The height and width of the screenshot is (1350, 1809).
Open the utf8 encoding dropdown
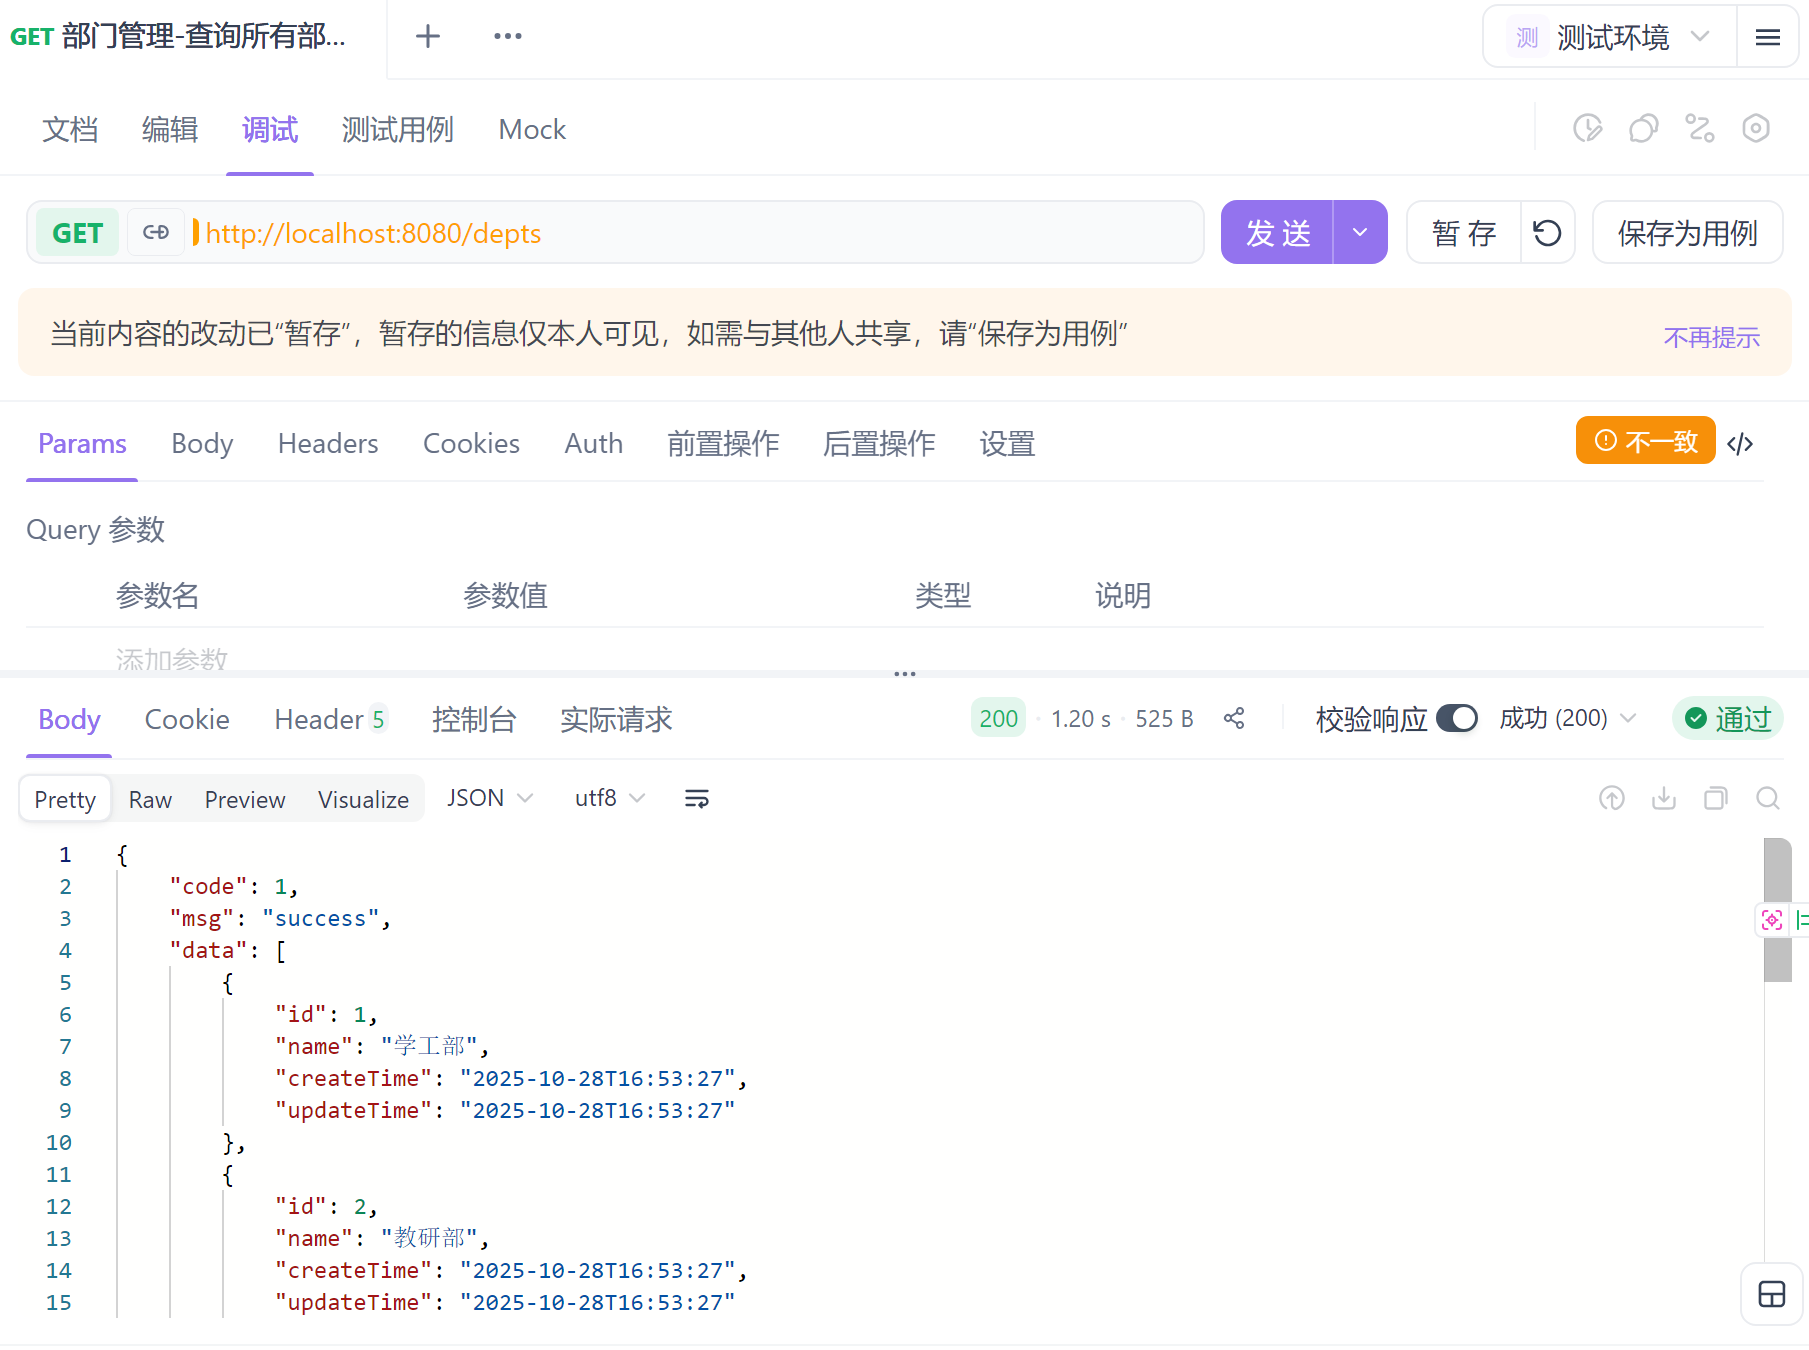[610, 798]
